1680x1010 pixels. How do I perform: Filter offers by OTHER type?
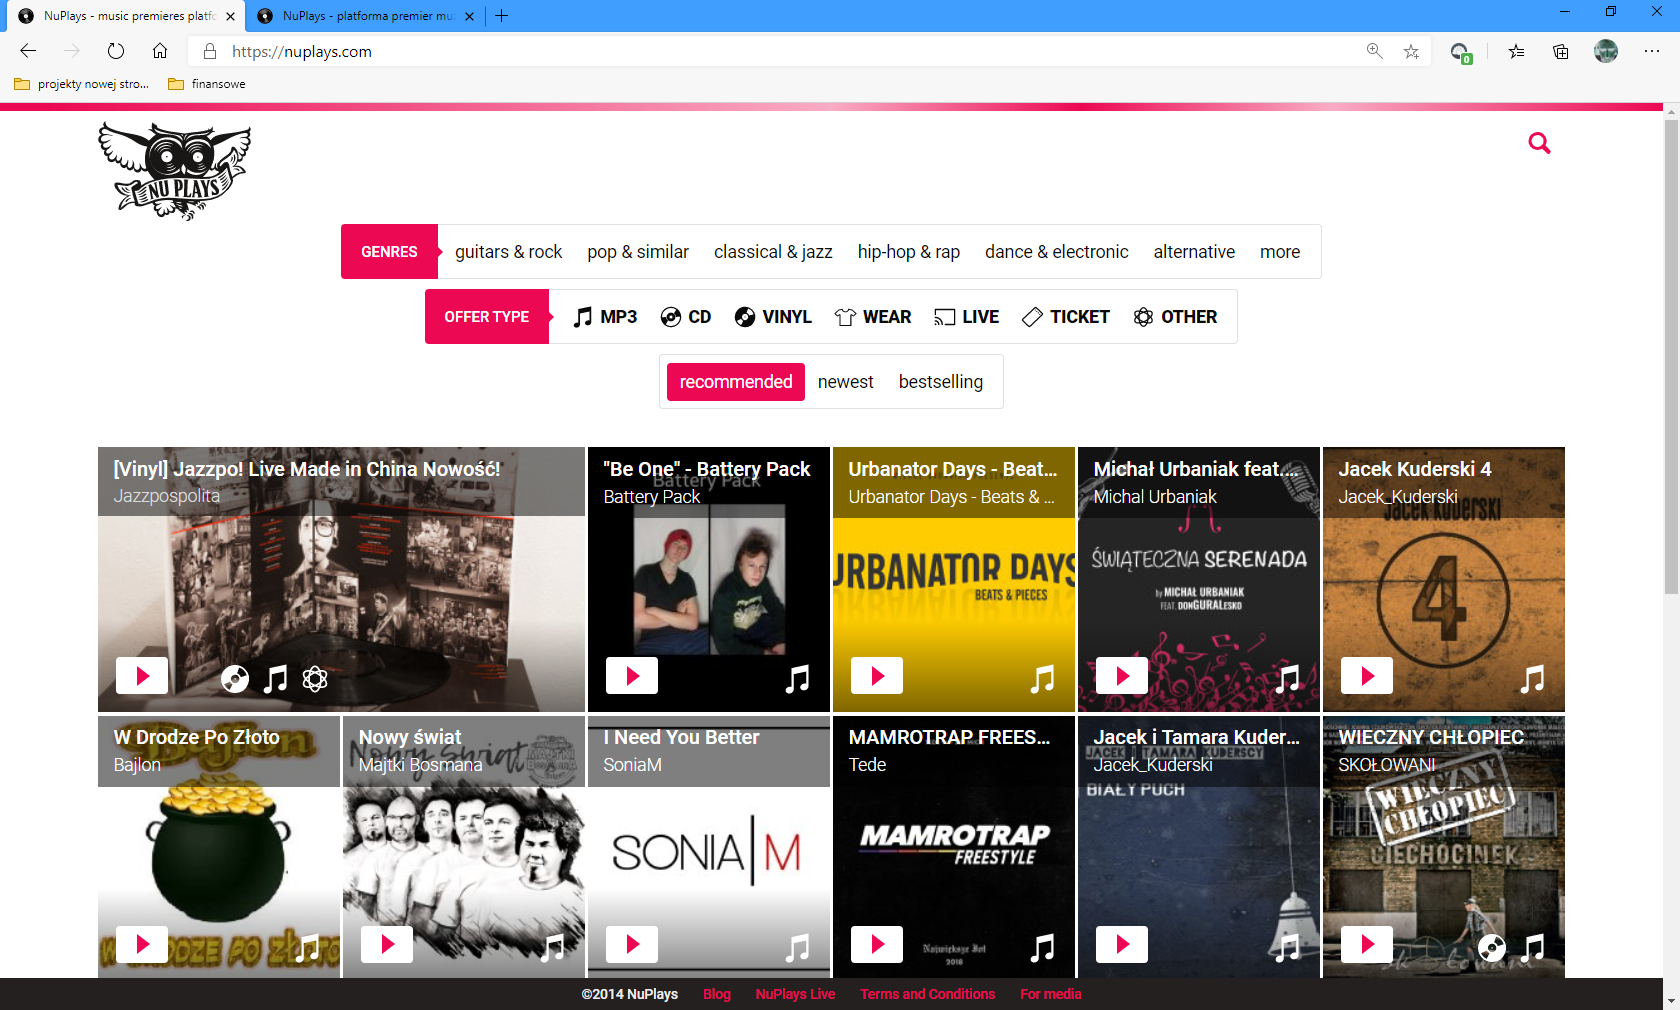coord(1175,317)
